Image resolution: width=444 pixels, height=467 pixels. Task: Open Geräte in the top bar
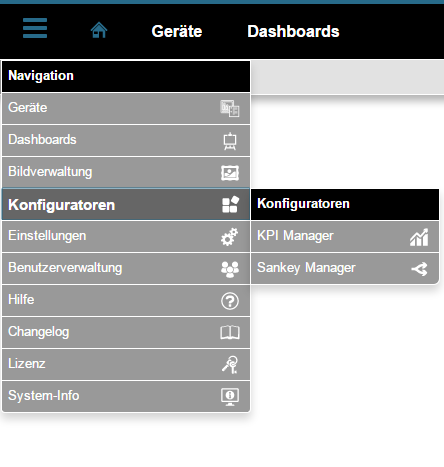[x=177, y=31]
